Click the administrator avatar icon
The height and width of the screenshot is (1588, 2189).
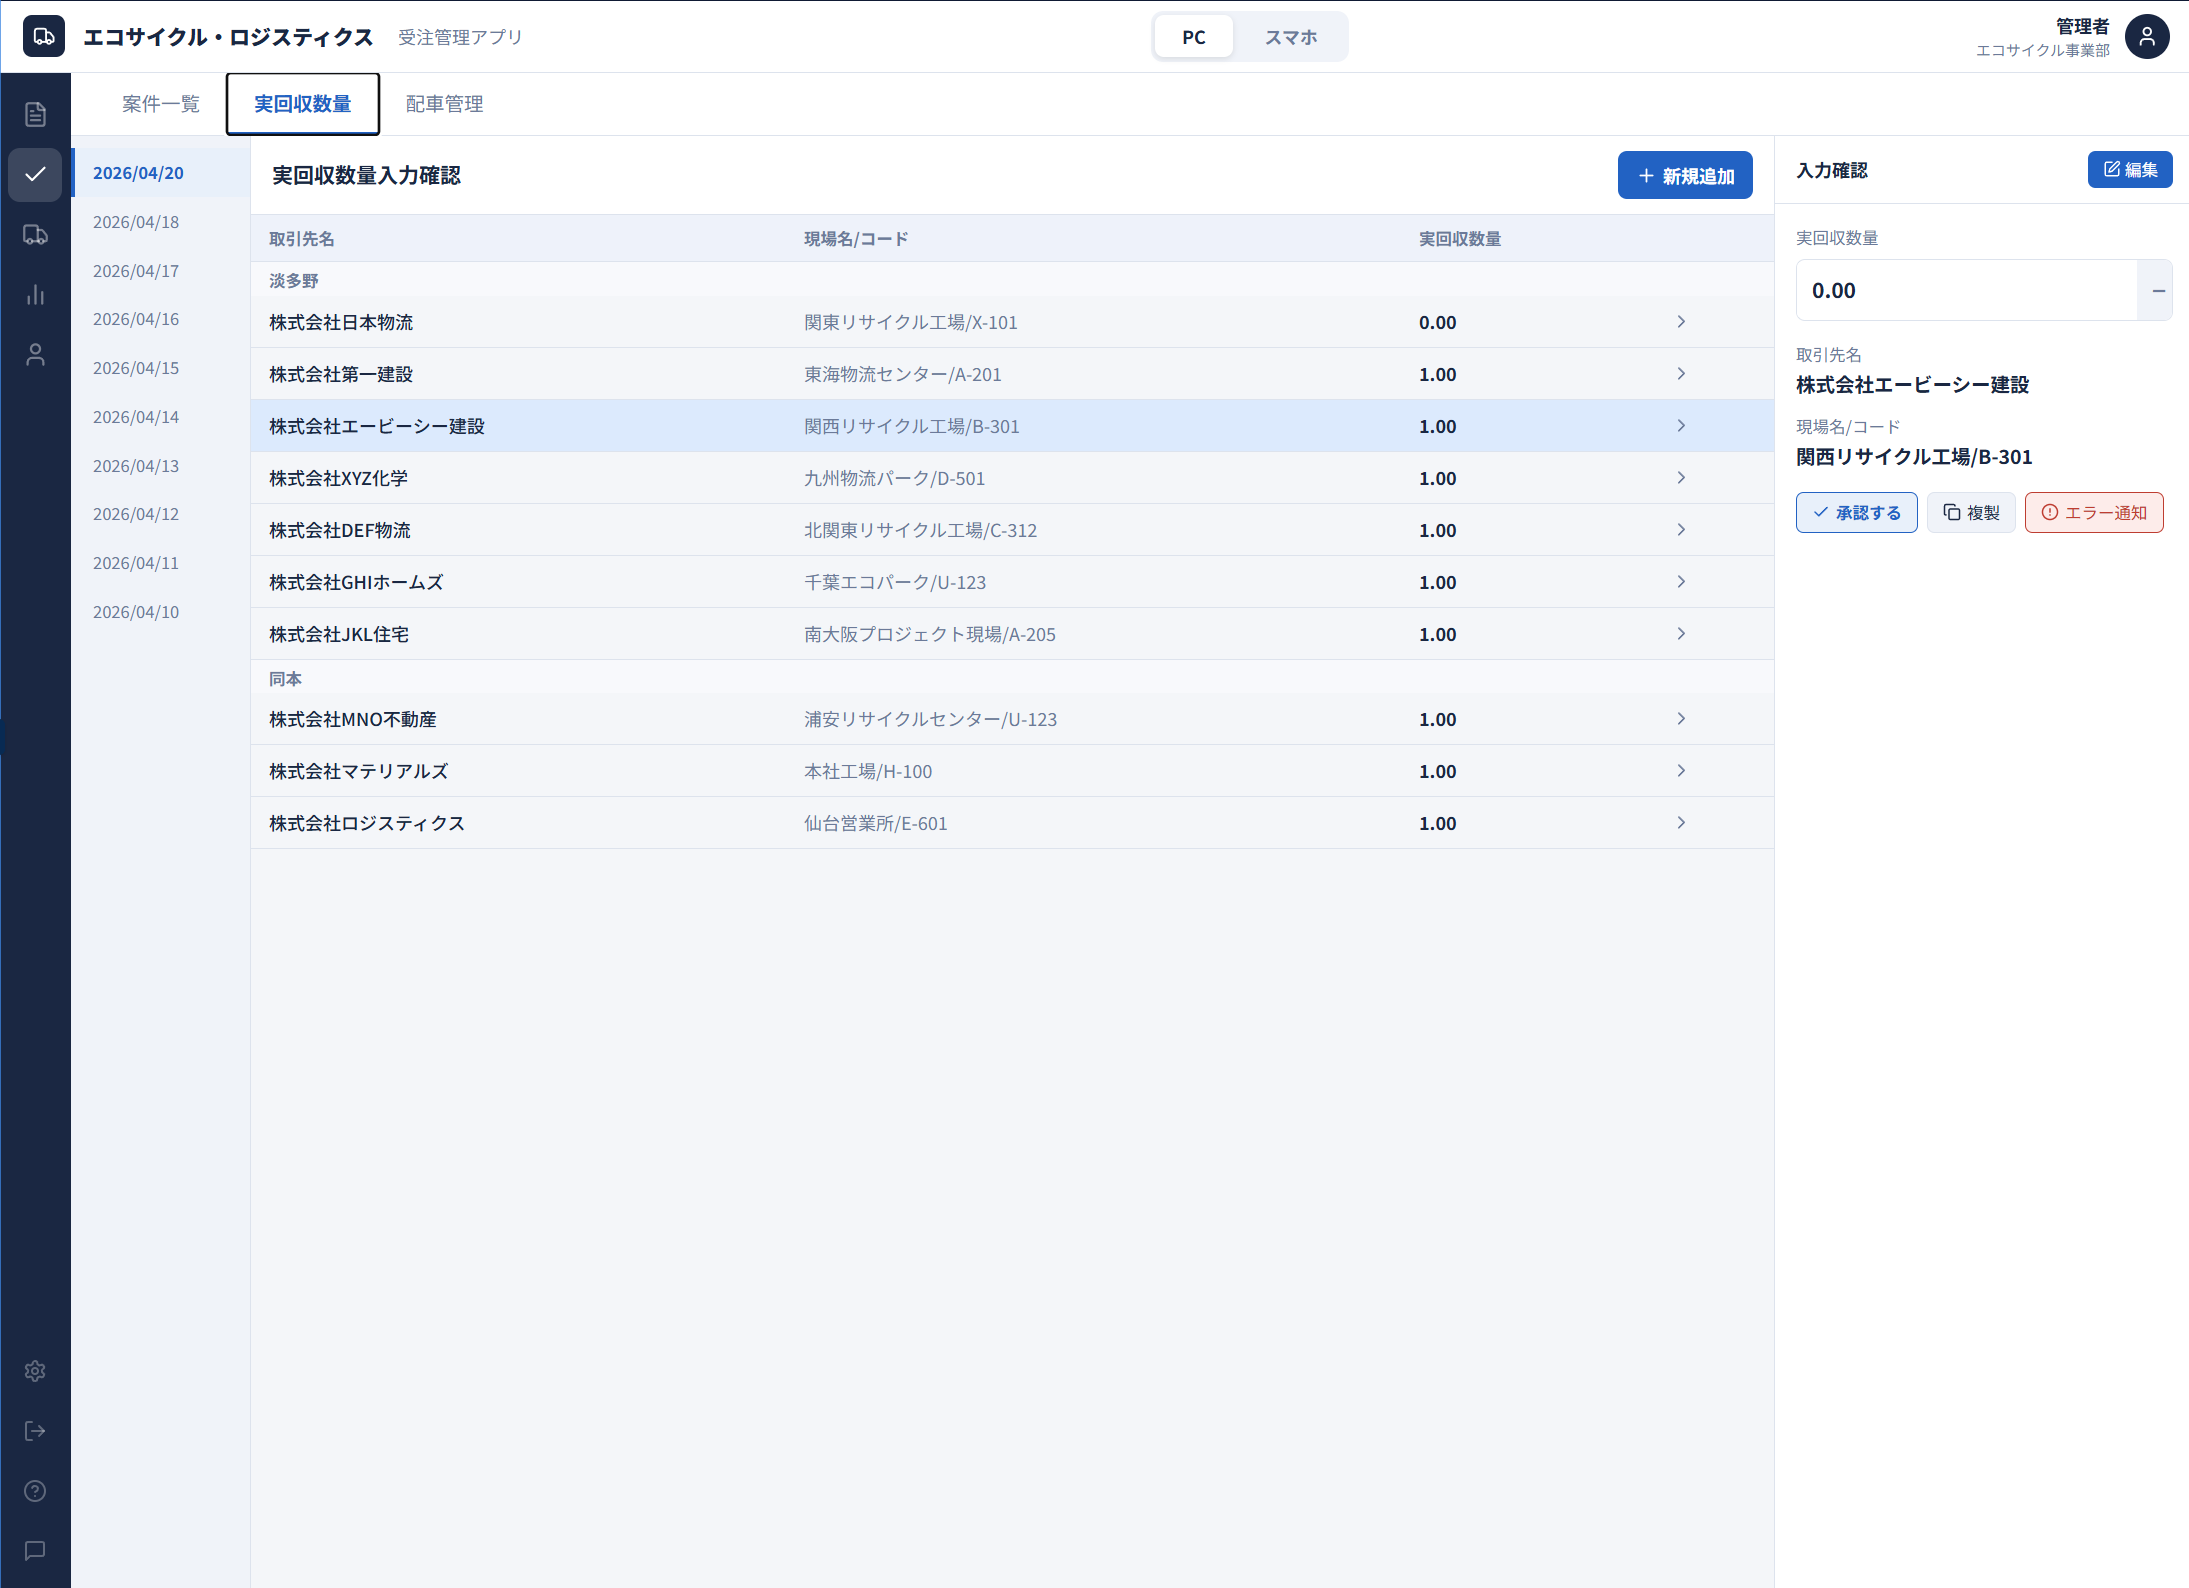[x=2147, y=37]
